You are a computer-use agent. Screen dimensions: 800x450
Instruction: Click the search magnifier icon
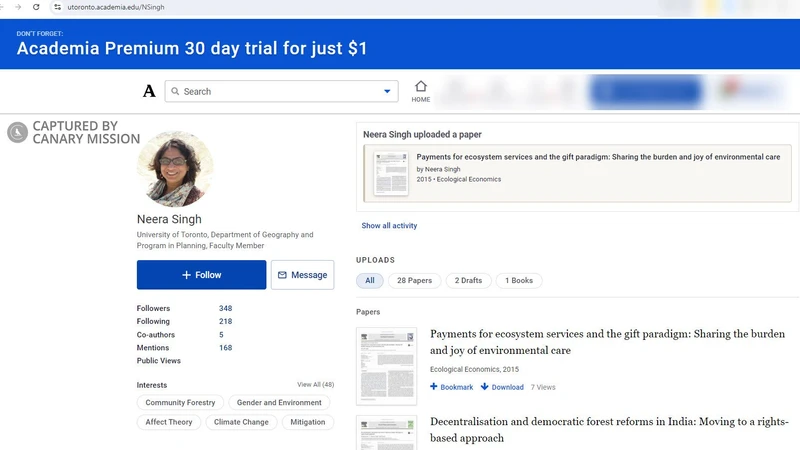175,91
